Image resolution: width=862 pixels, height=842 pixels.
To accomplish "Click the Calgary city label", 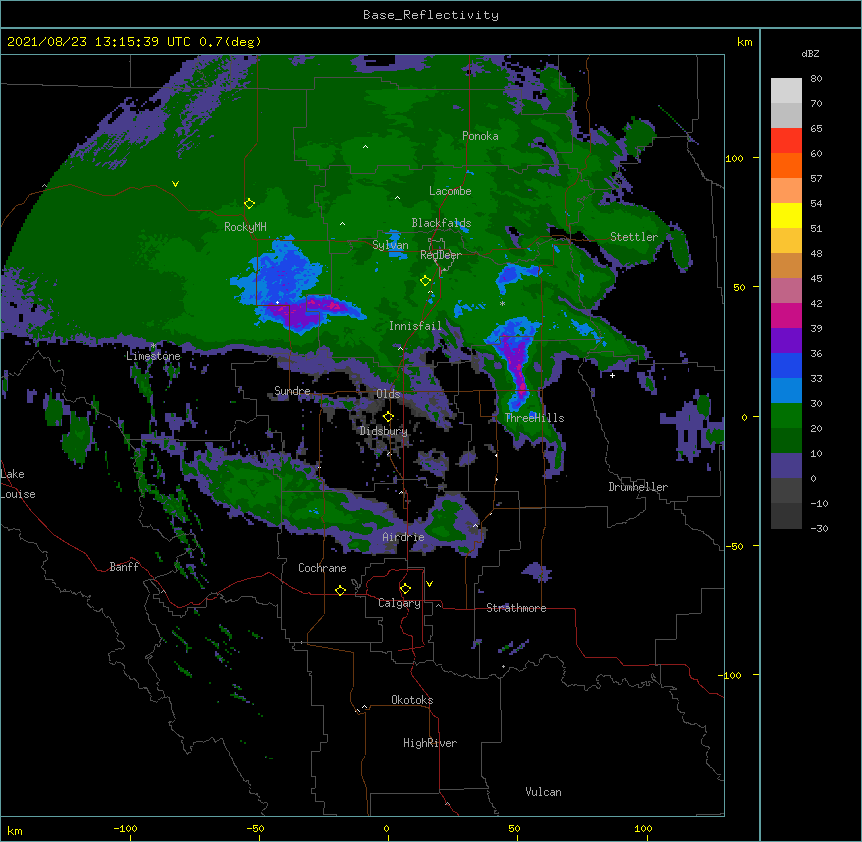I will pyautogui.click(x=400, y=603).
